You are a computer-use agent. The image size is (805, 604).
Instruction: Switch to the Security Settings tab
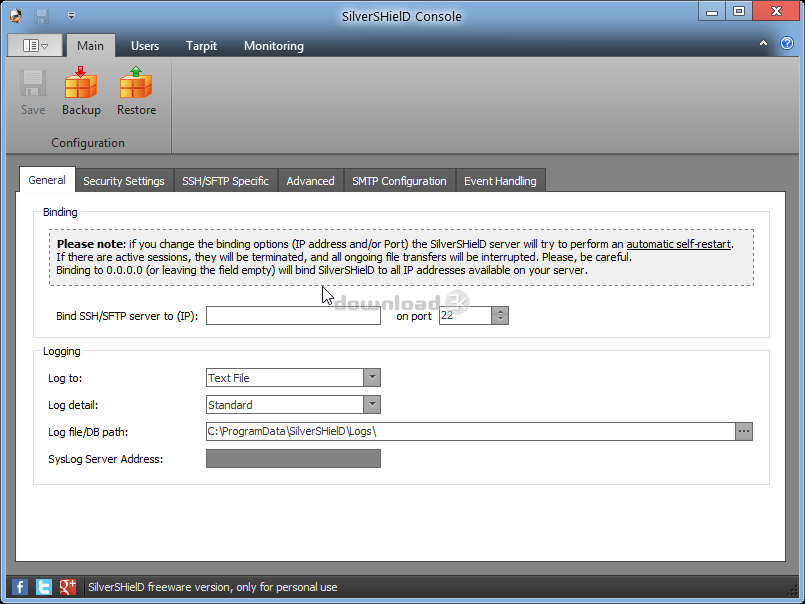point(124,181)
